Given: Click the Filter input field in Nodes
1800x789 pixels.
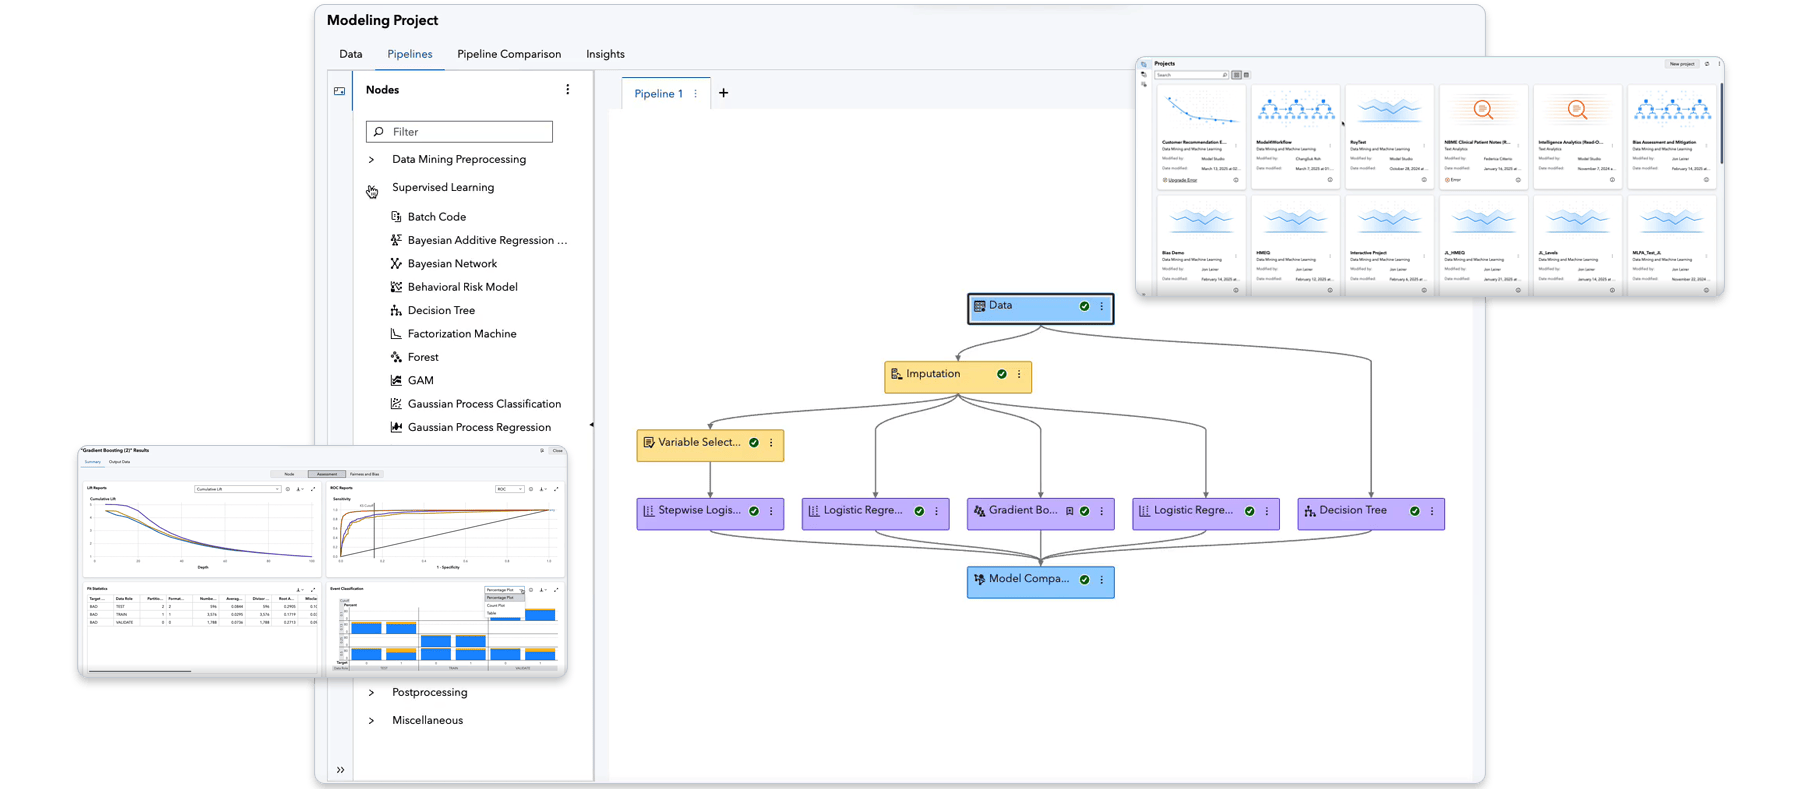Looking at the screenshot, I should pyautogui.click(x=460, y=132).
